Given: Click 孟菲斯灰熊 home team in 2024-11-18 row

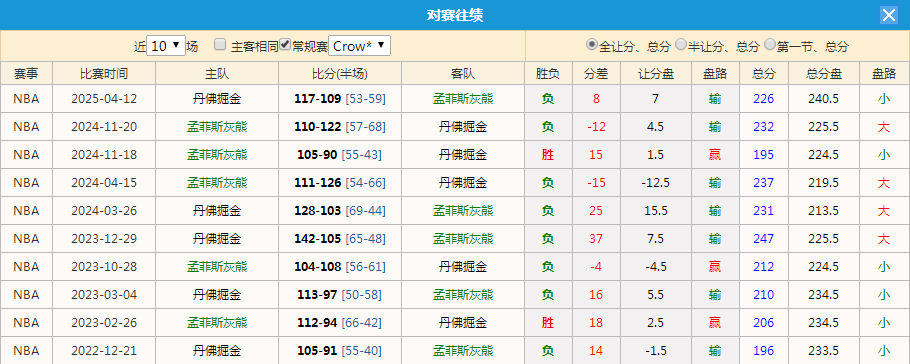Looking at the screenshot, I should point(217,154).
